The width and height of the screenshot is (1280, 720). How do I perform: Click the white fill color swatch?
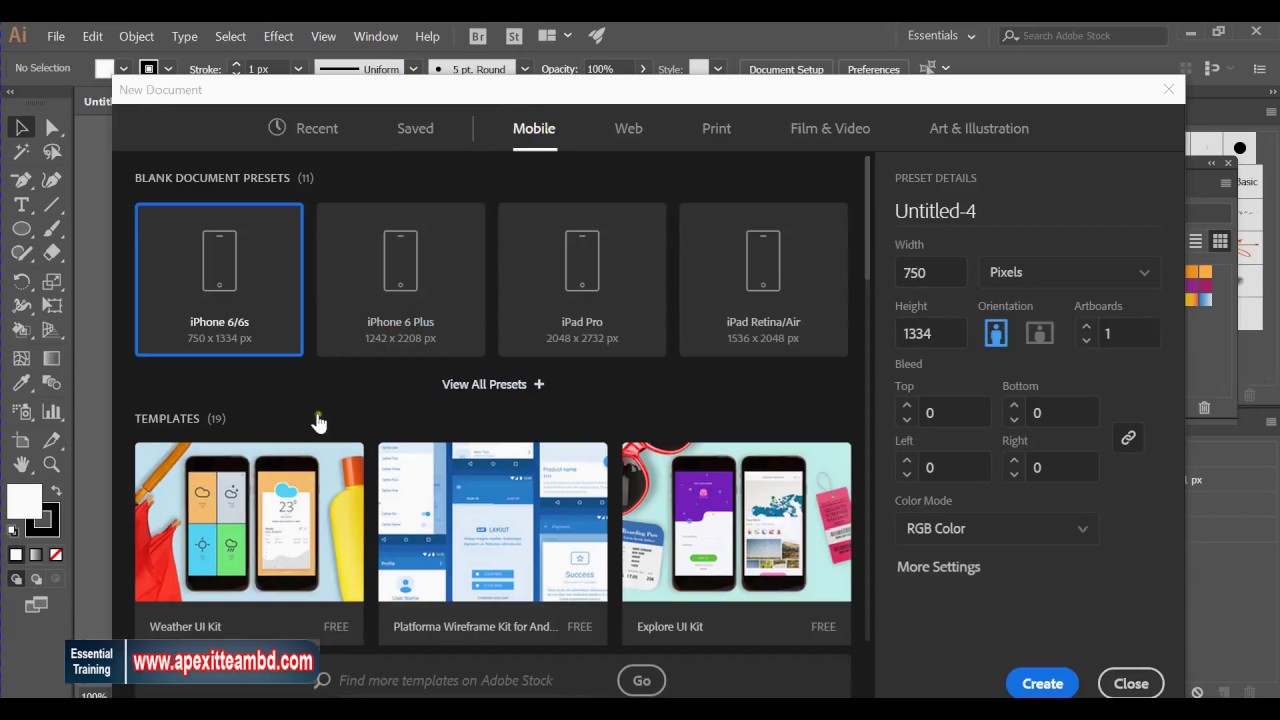[24, 501]
